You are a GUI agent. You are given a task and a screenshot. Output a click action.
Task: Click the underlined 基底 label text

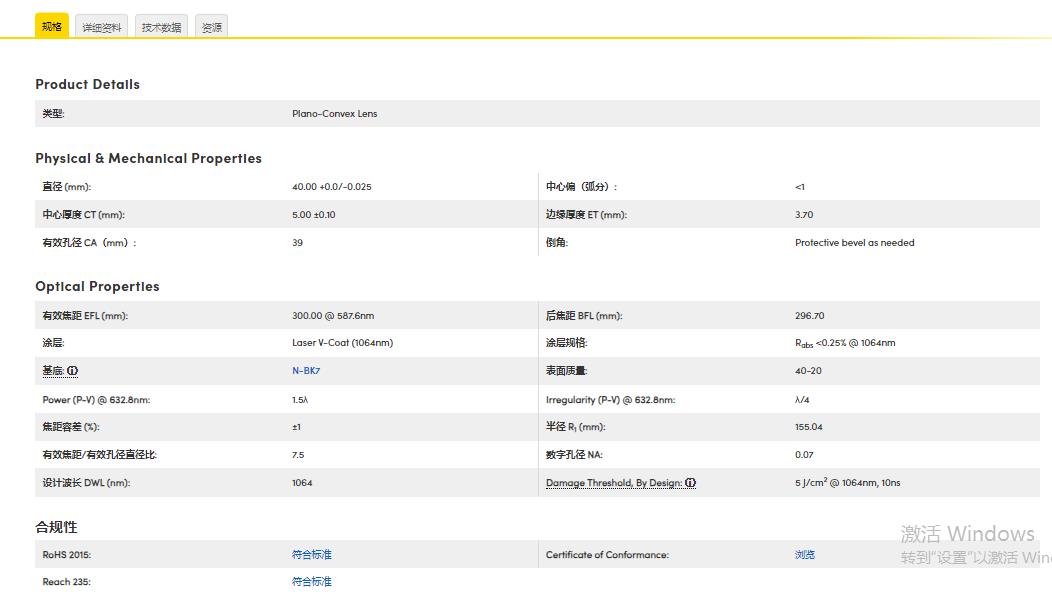click(53, 371)
